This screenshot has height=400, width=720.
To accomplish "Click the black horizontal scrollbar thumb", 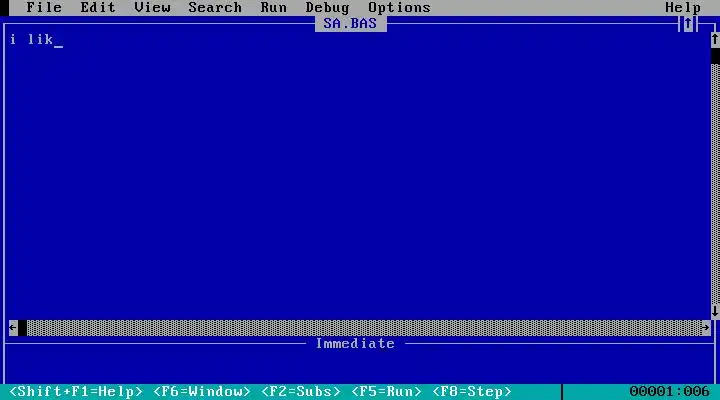I will coord(22,327).
